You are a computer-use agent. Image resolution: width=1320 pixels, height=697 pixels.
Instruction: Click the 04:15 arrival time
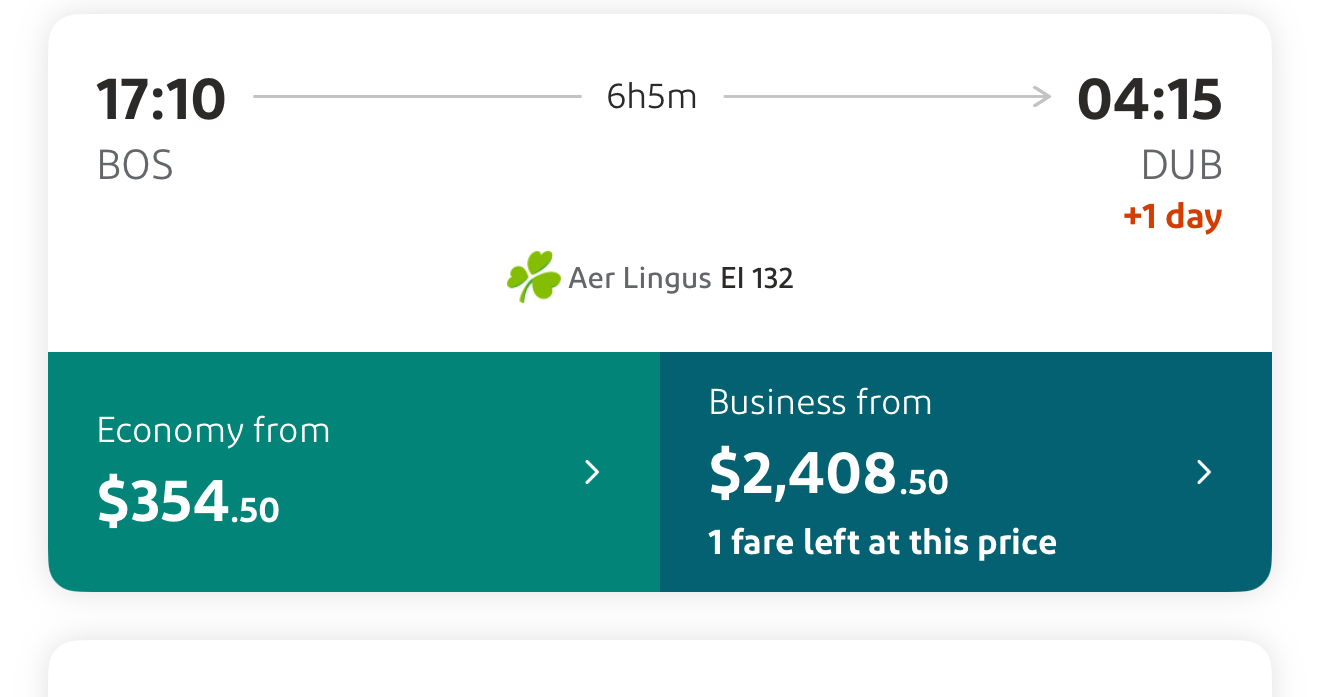pyautogui.click(x=1149, y=99)
